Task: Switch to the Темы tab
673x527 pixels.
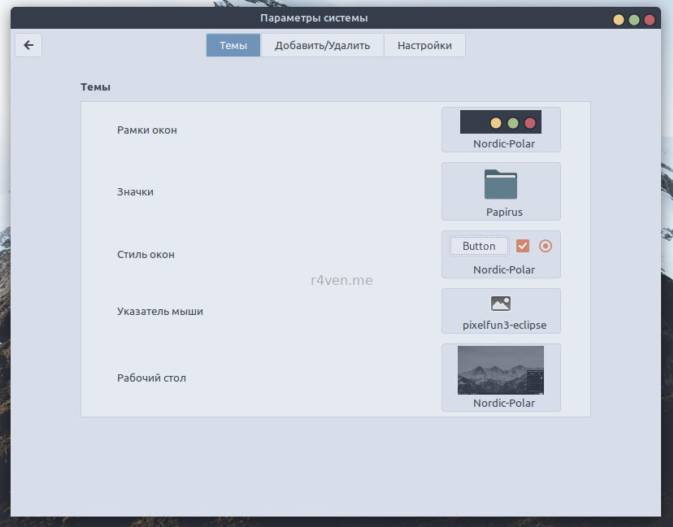Action: (x=233, y=45)
